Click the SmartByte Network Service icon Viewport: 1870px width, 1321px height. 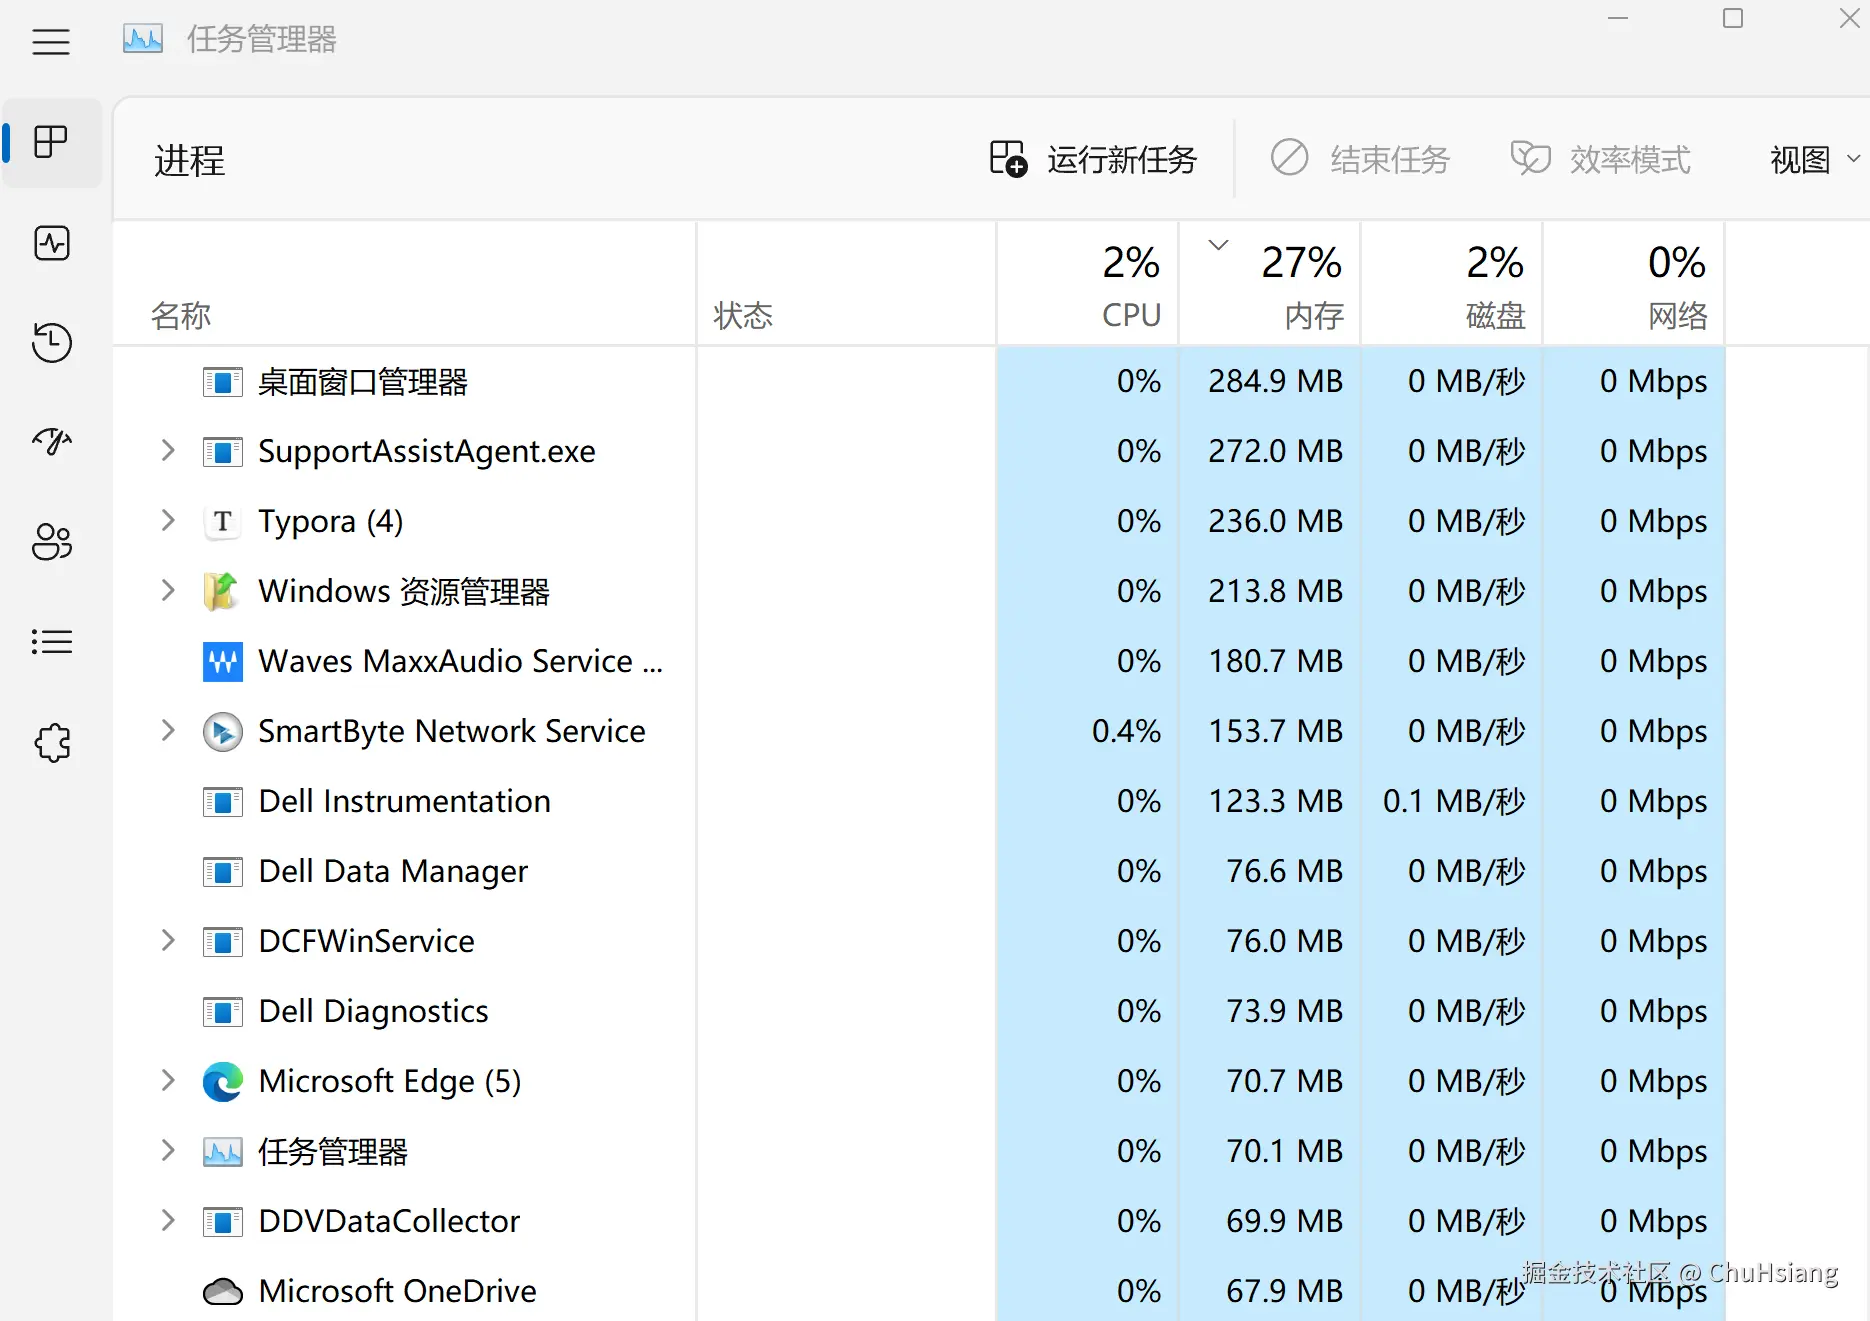222,732
